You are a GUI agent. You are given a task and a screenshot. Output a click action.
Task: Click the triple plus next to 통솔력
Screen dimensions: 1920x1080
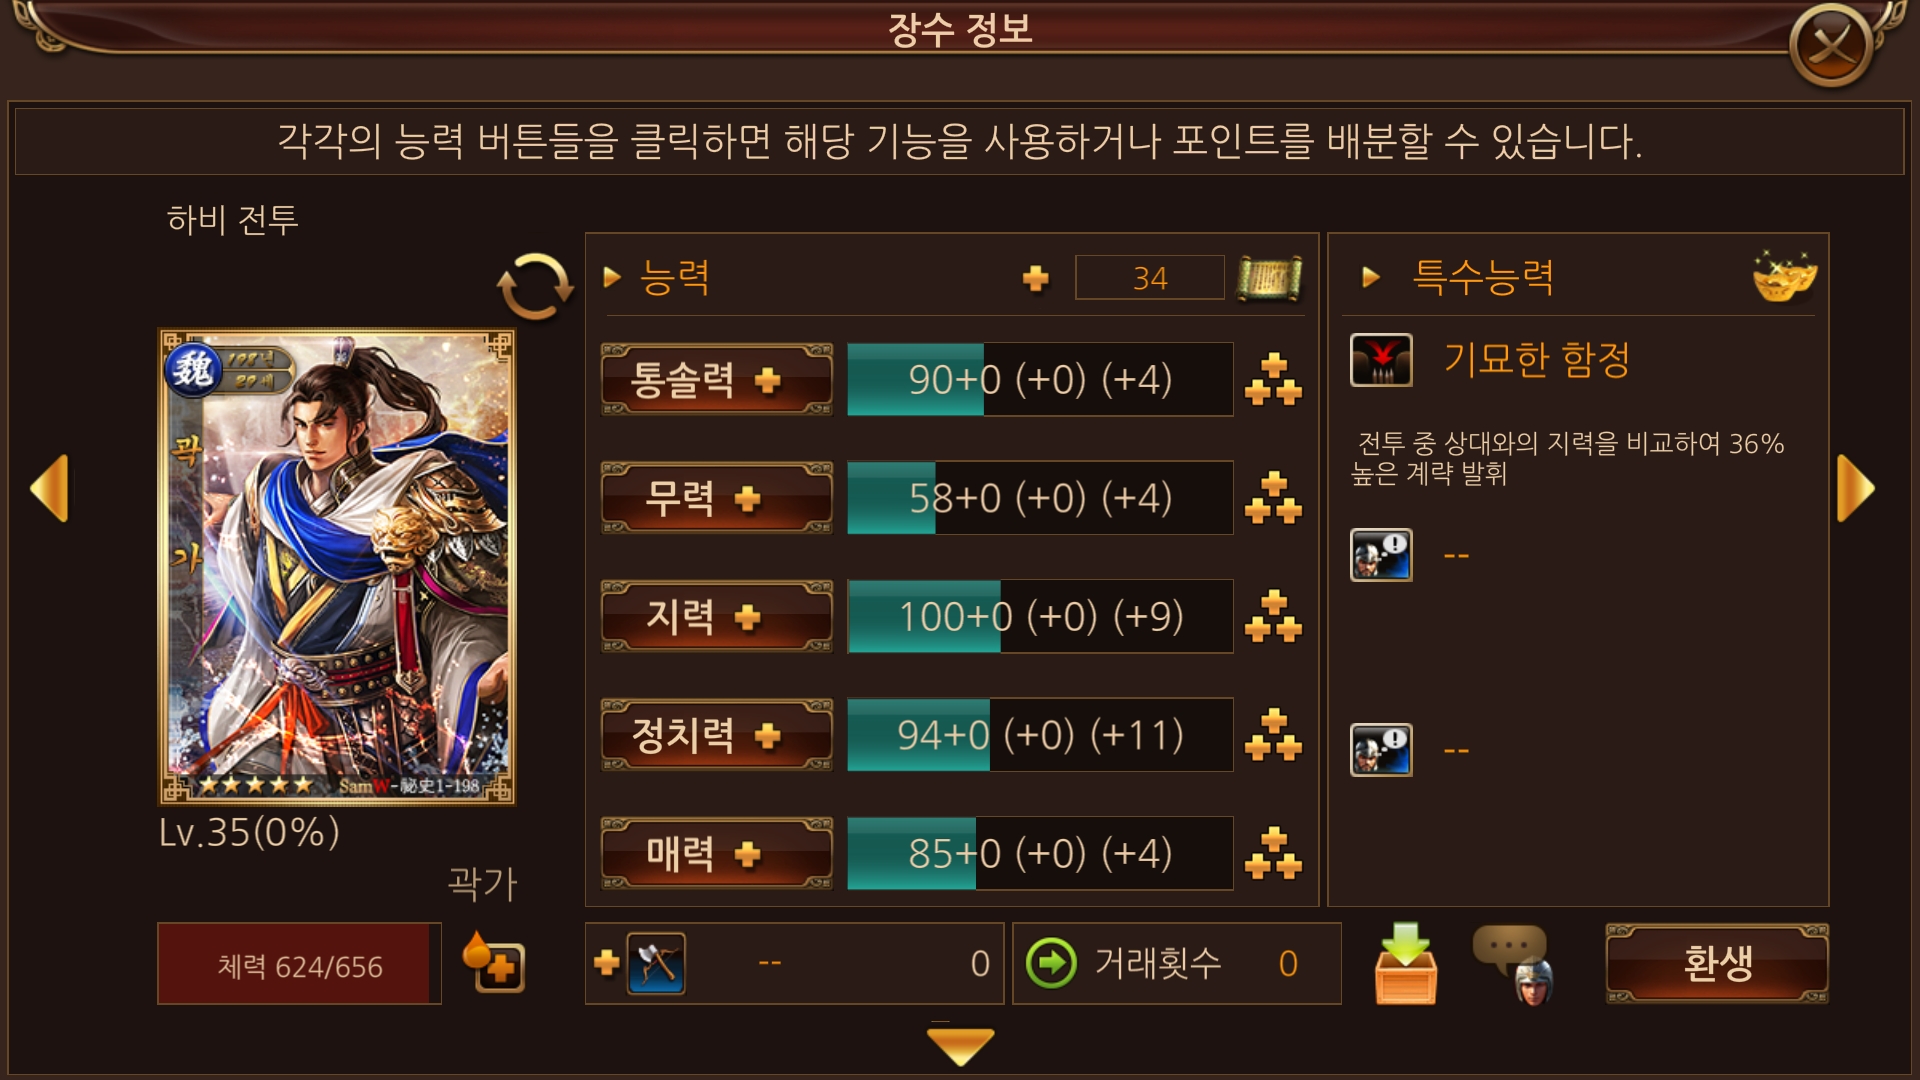tap(1273, 380)
